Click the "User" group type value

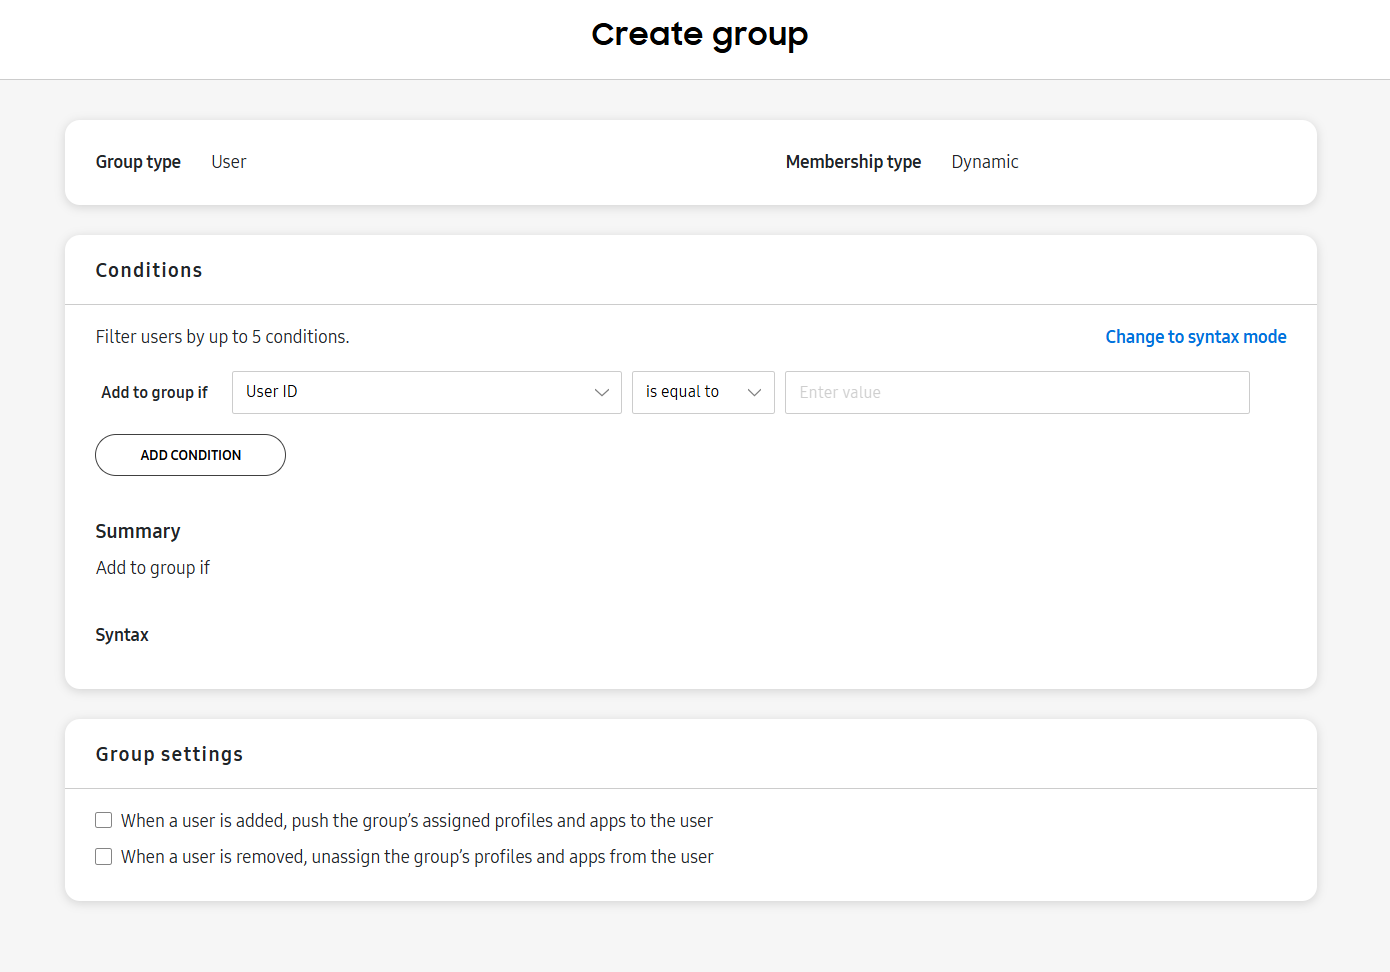[x=228, y=161]
